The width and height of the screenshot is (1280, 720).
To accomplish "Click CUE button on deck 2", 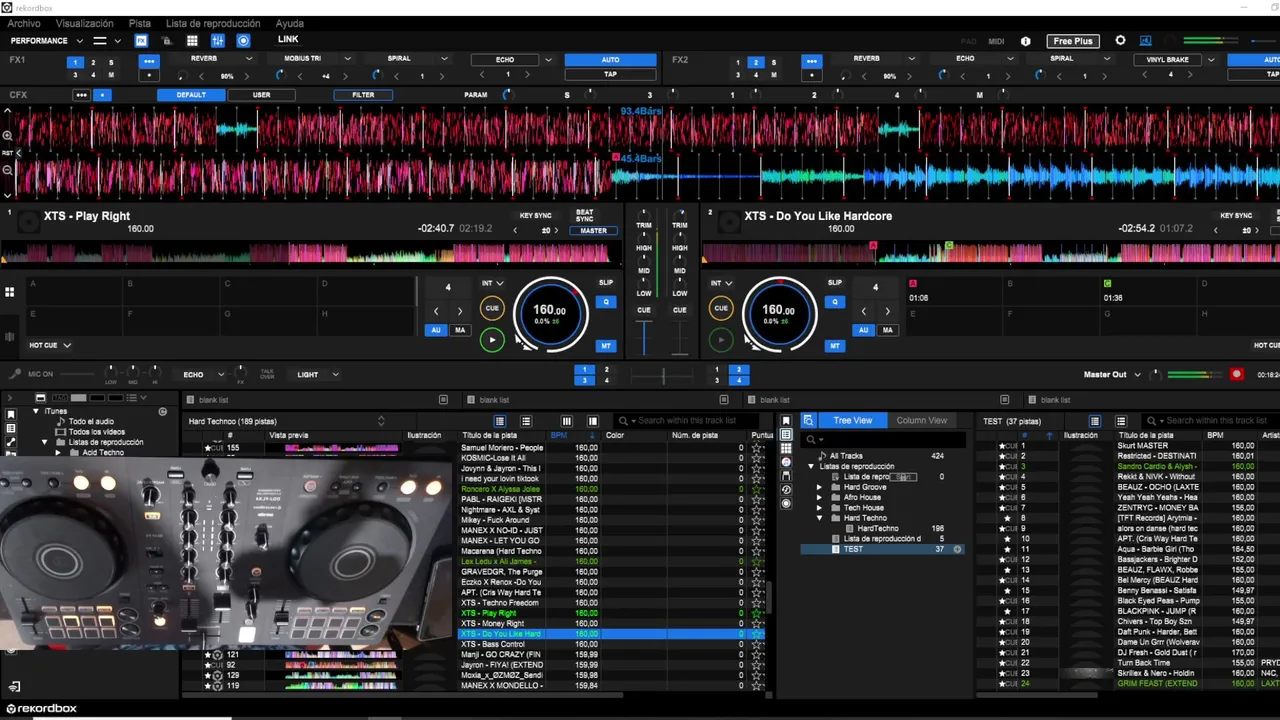I will (x=721, y=309).
